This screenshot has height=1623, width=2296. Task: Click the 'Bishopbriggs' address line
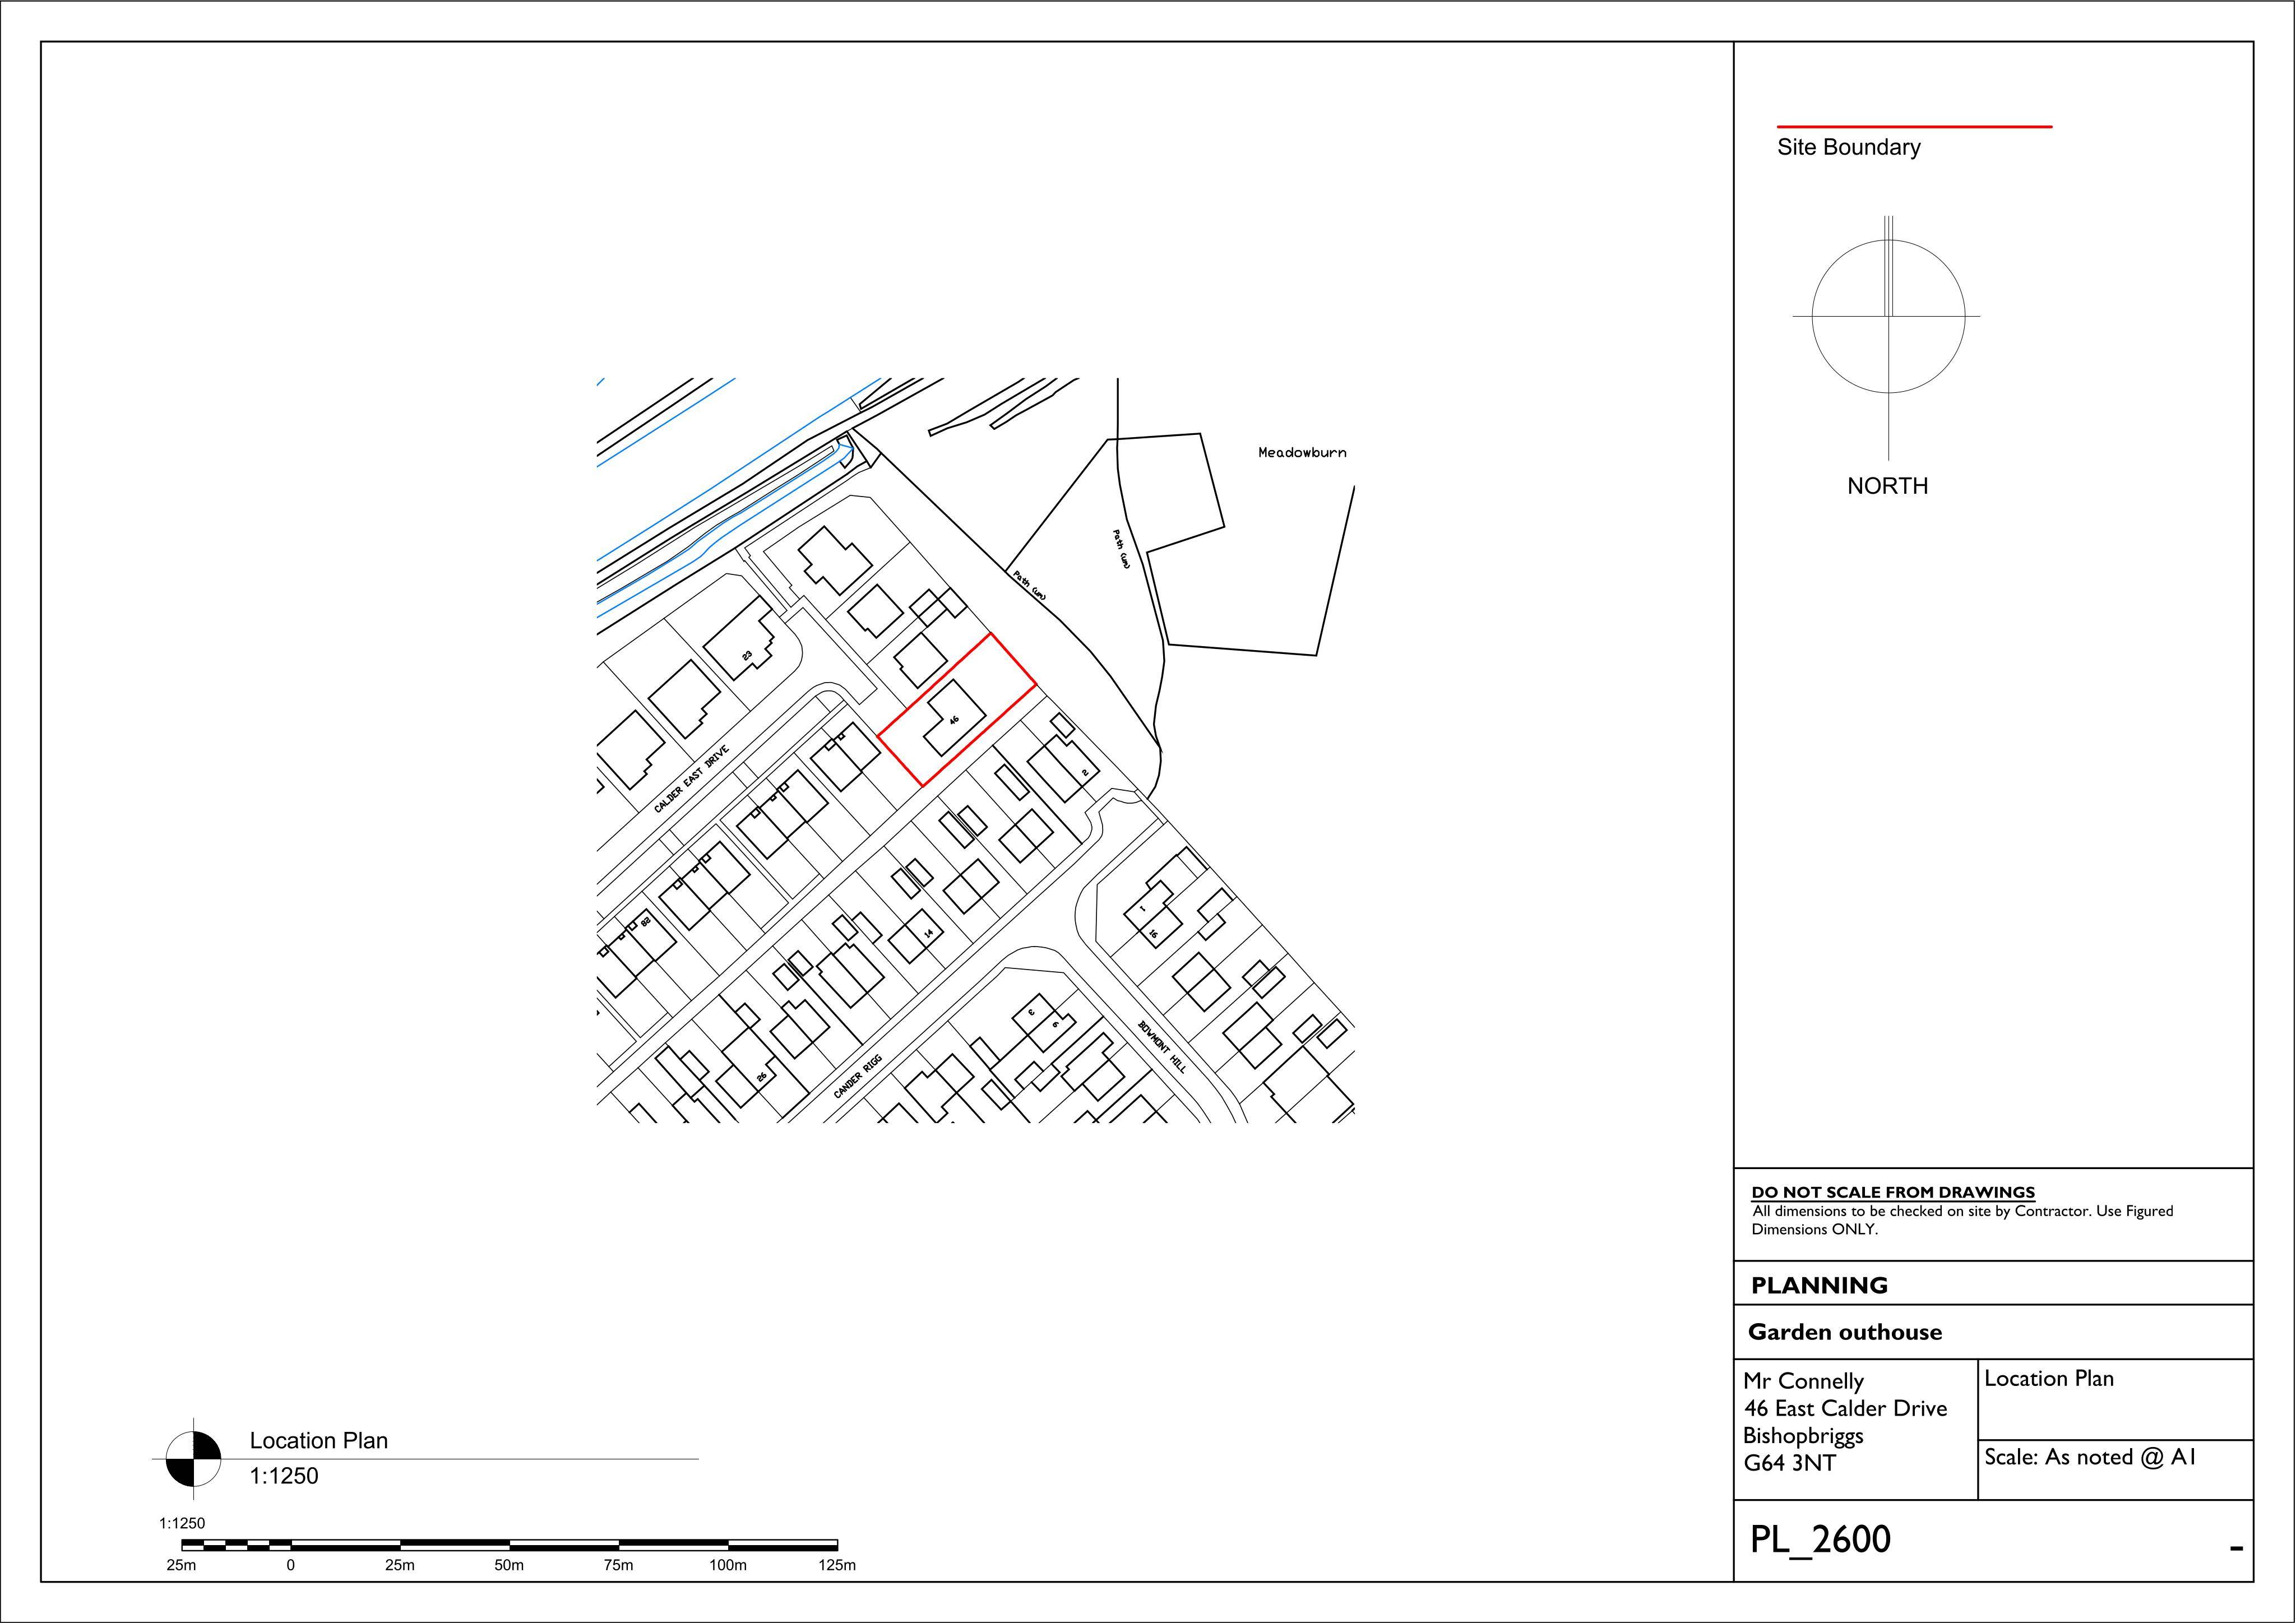1803,1436
